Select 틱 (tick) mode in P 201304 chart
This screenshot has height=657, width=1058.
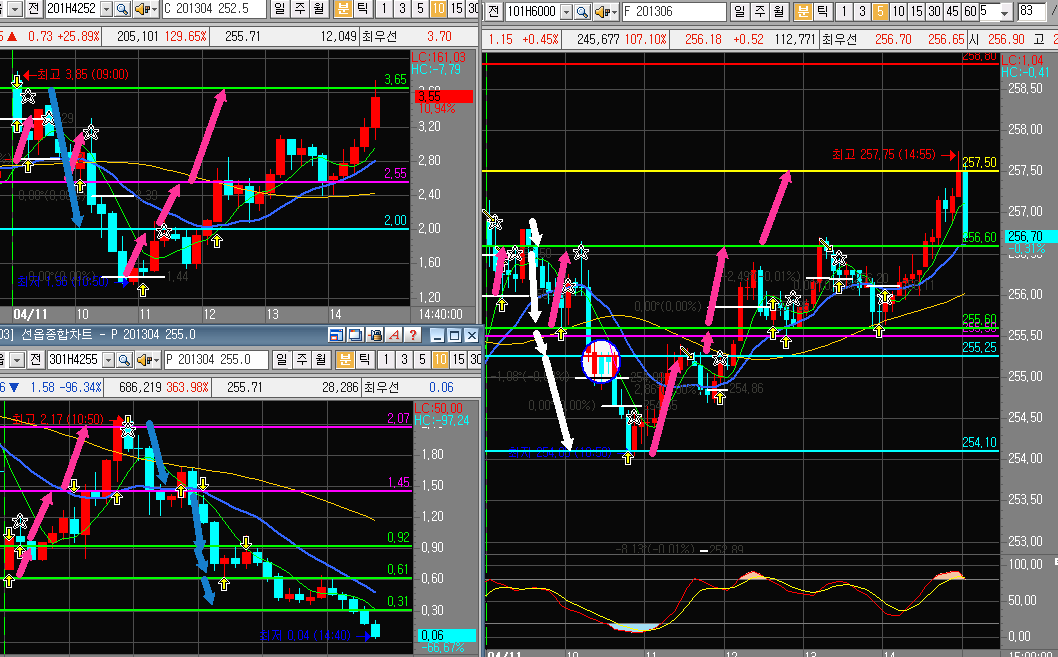pyautogui.click(x=364, y=360)
